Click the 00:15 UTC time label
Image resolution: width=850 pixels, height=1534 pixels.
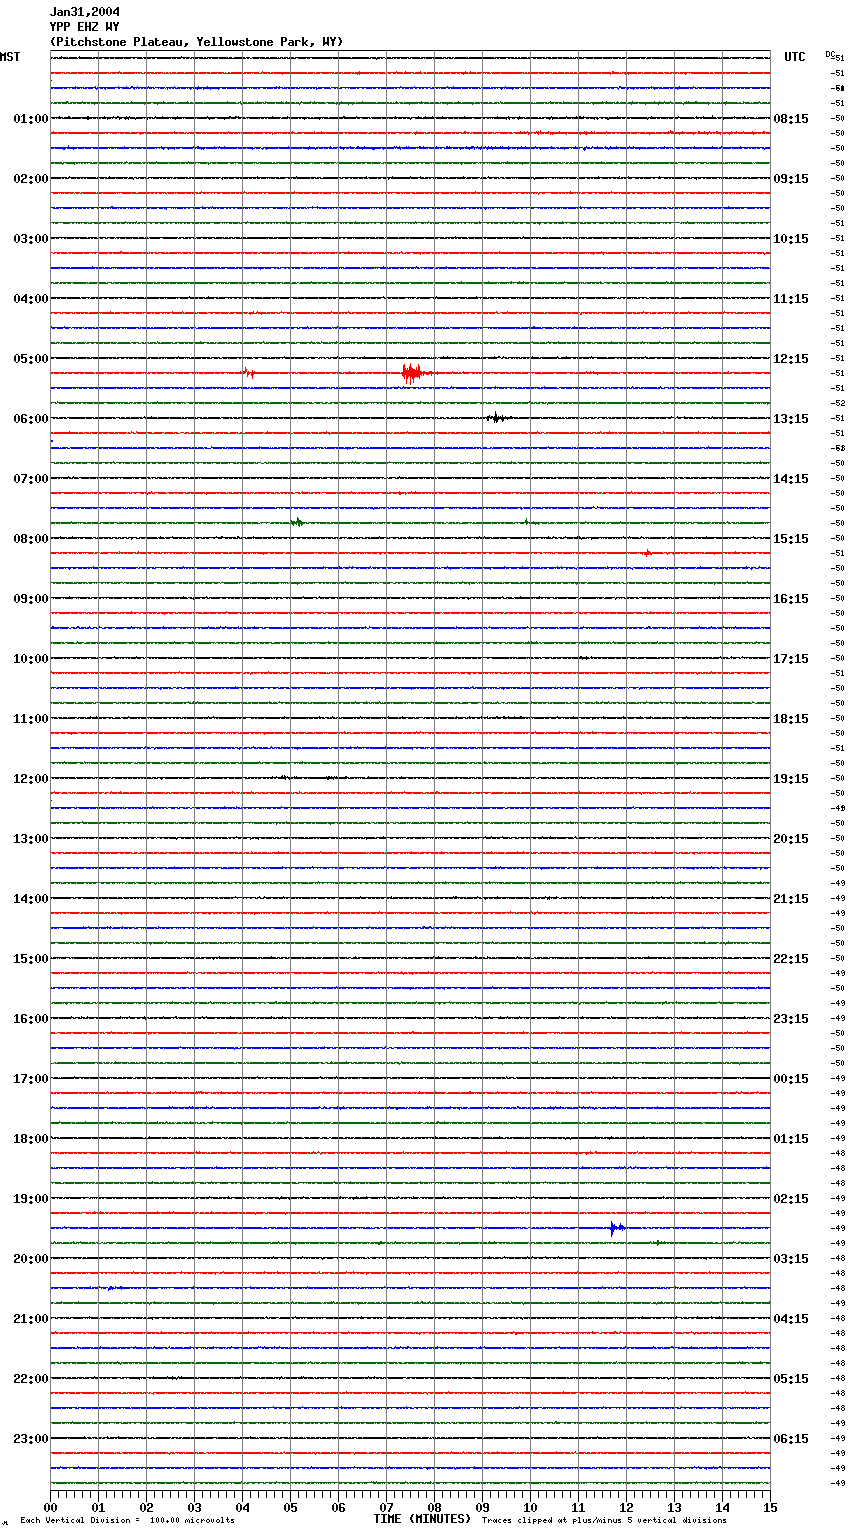[x=791, y=1079]
